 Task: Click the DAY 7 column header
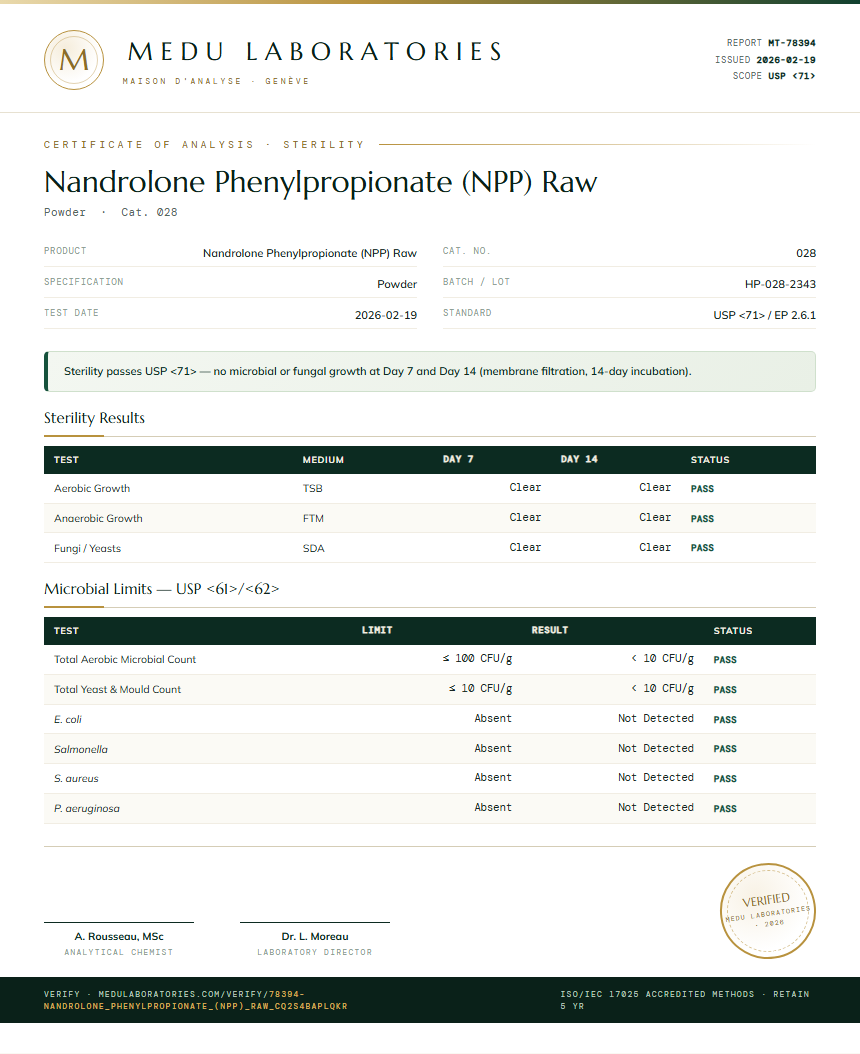pos(458,459)
